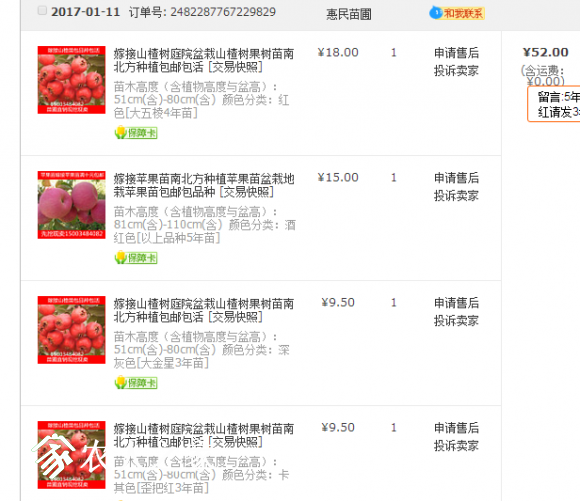Click the 保障卡 badge under first item
The width and height of the screenshot is (580, 501).
[x=136, y=132]
